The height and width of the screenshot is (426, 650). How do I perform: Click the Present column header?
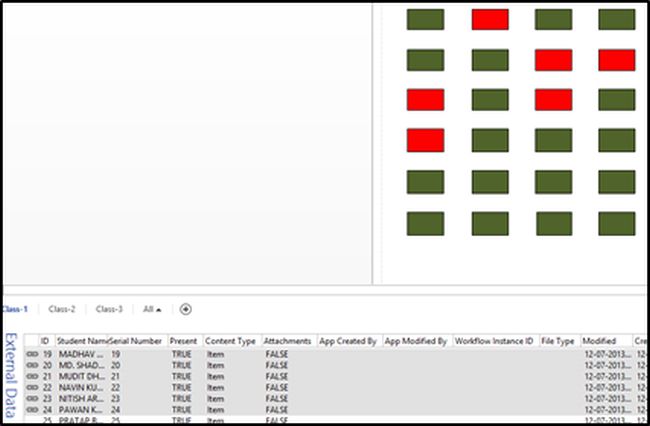[185, 341]
